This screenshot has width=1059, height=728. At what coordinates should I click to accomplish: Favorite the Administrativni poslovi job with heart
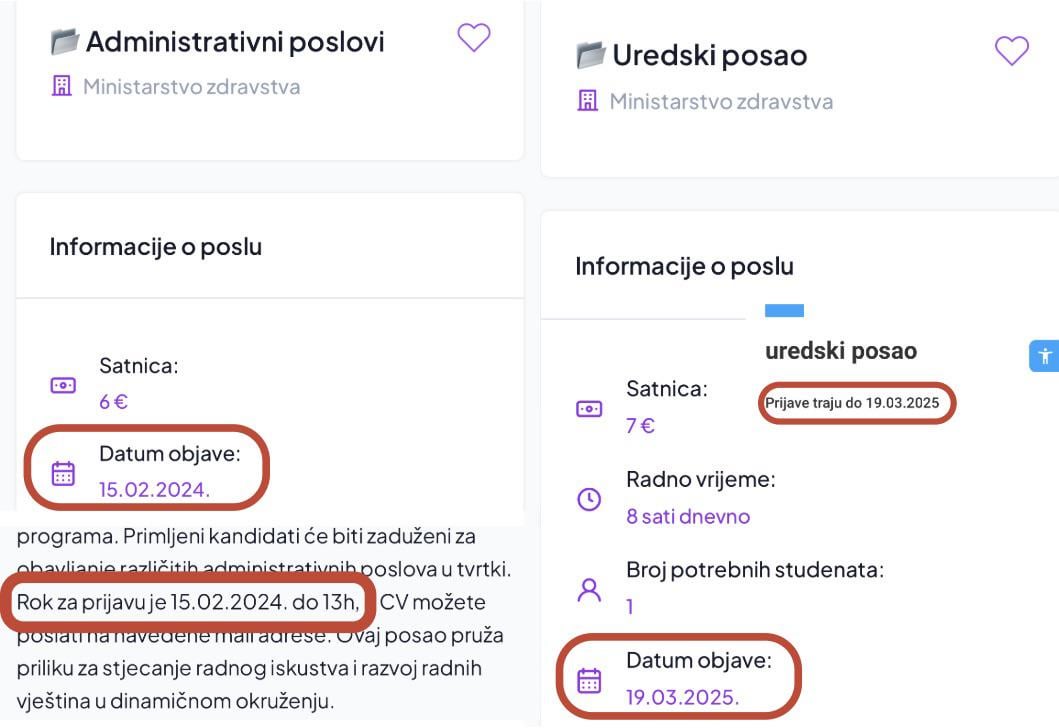473,38
